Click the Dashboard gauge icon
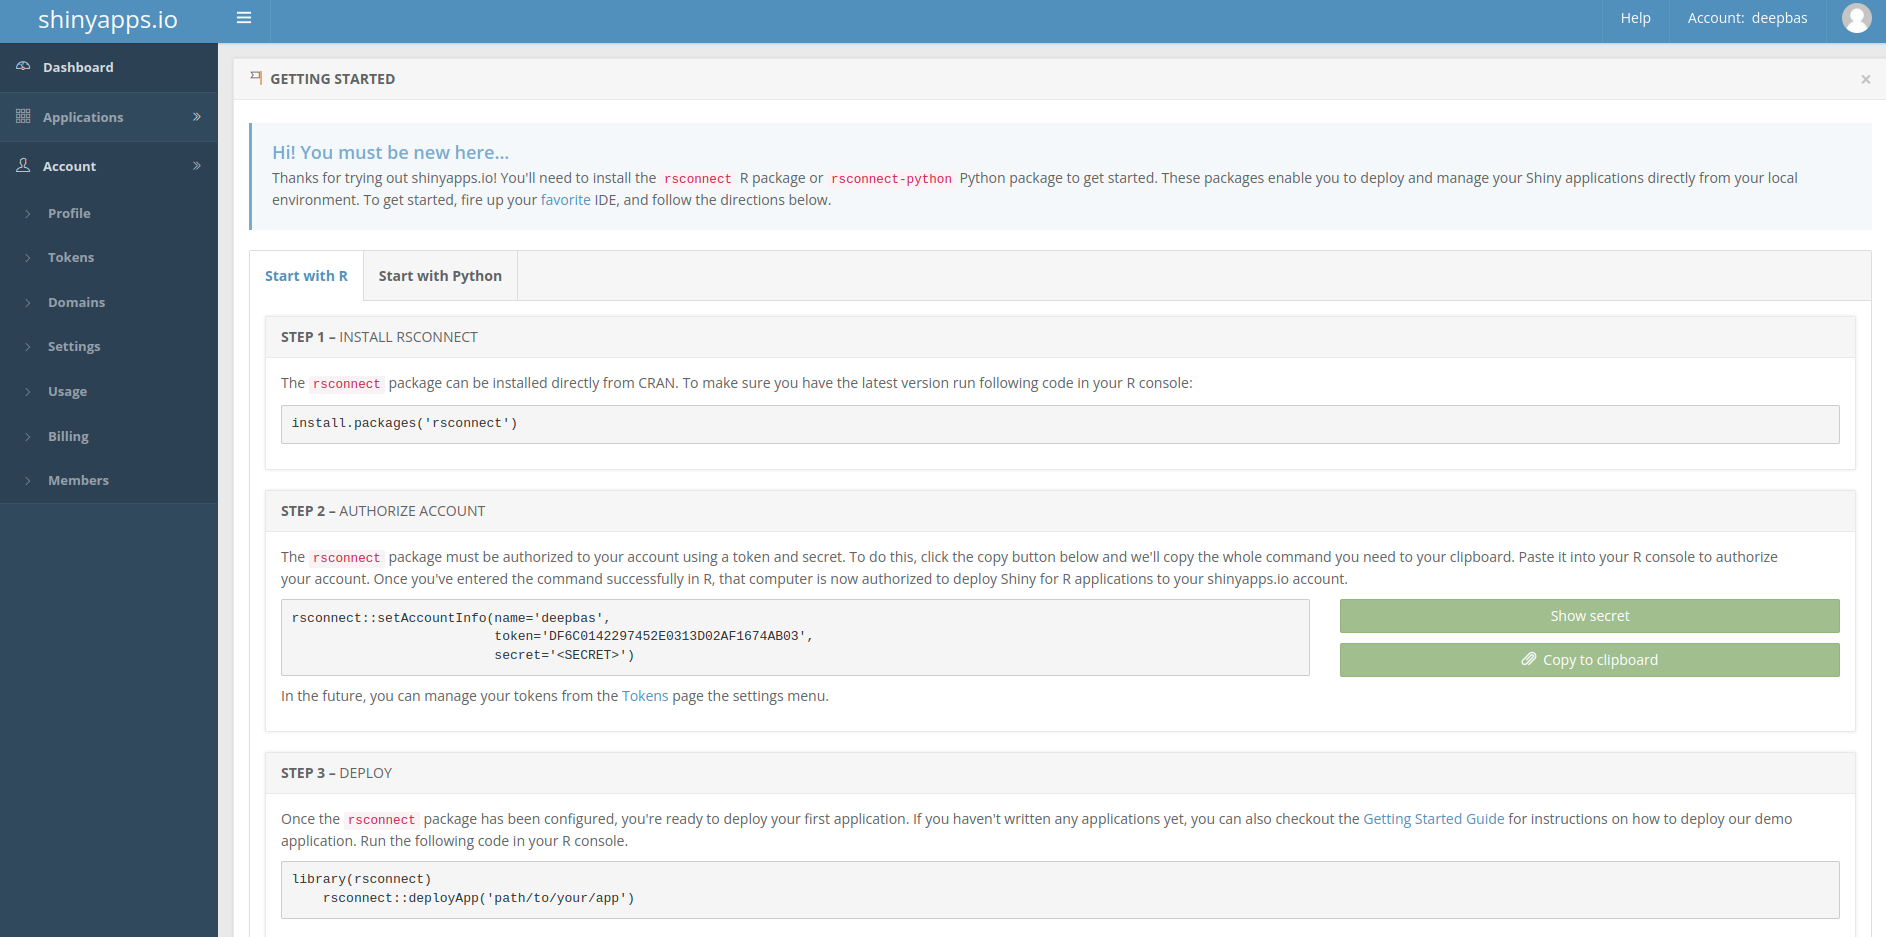The width and height of the screenshot is (1886, 937). pyautogui.click(x=23, y=67)
